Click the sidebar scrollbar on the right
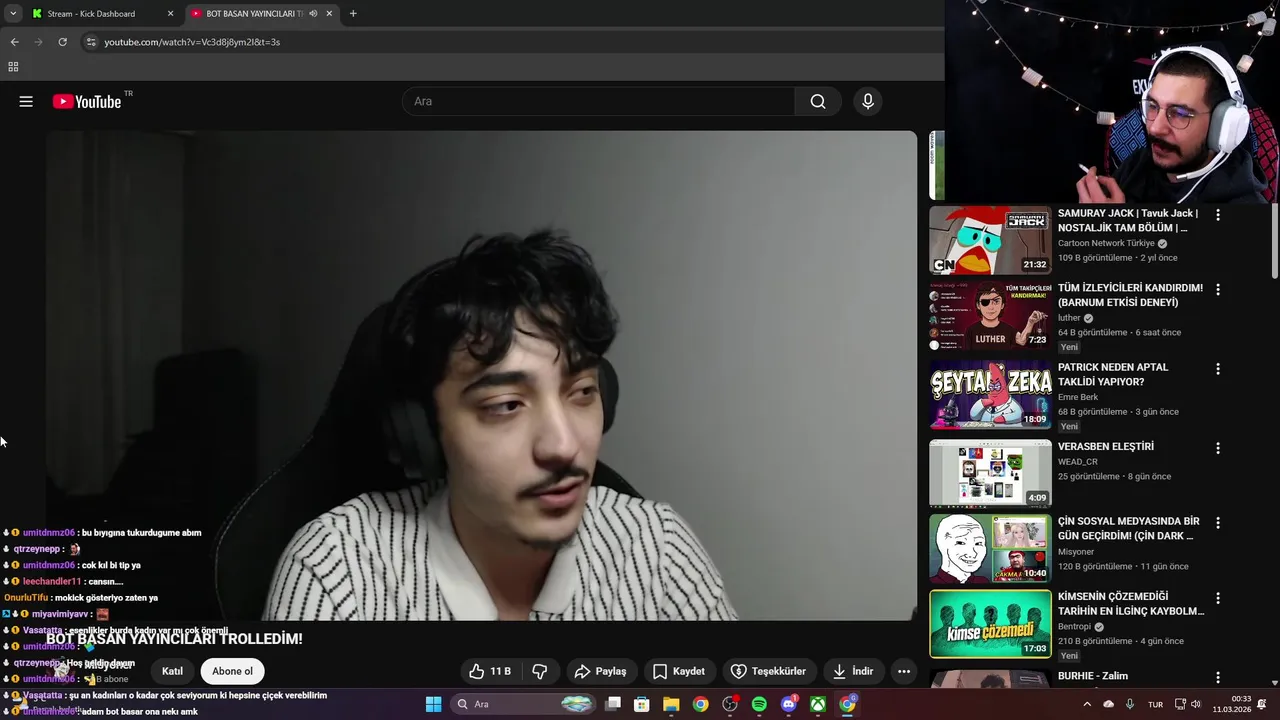This screenshot has height=720, width=1280. (1275, 242)
